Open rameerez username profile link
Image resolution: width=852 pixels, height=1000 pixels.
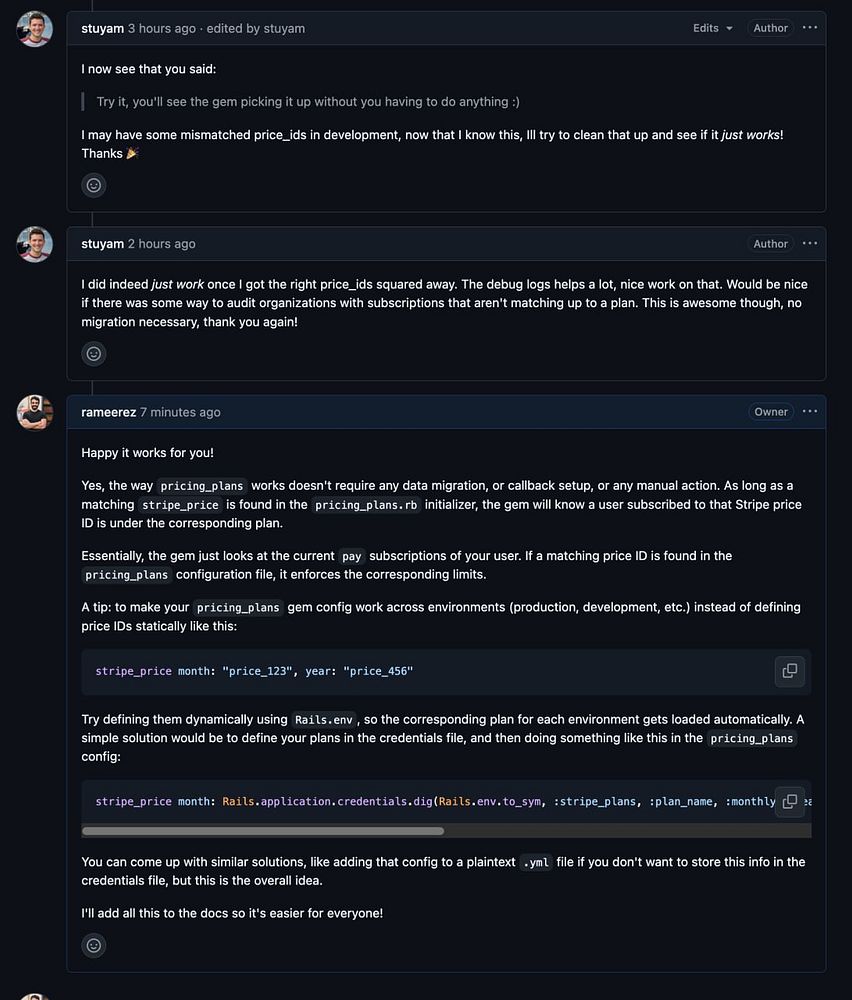pos(108,412)
